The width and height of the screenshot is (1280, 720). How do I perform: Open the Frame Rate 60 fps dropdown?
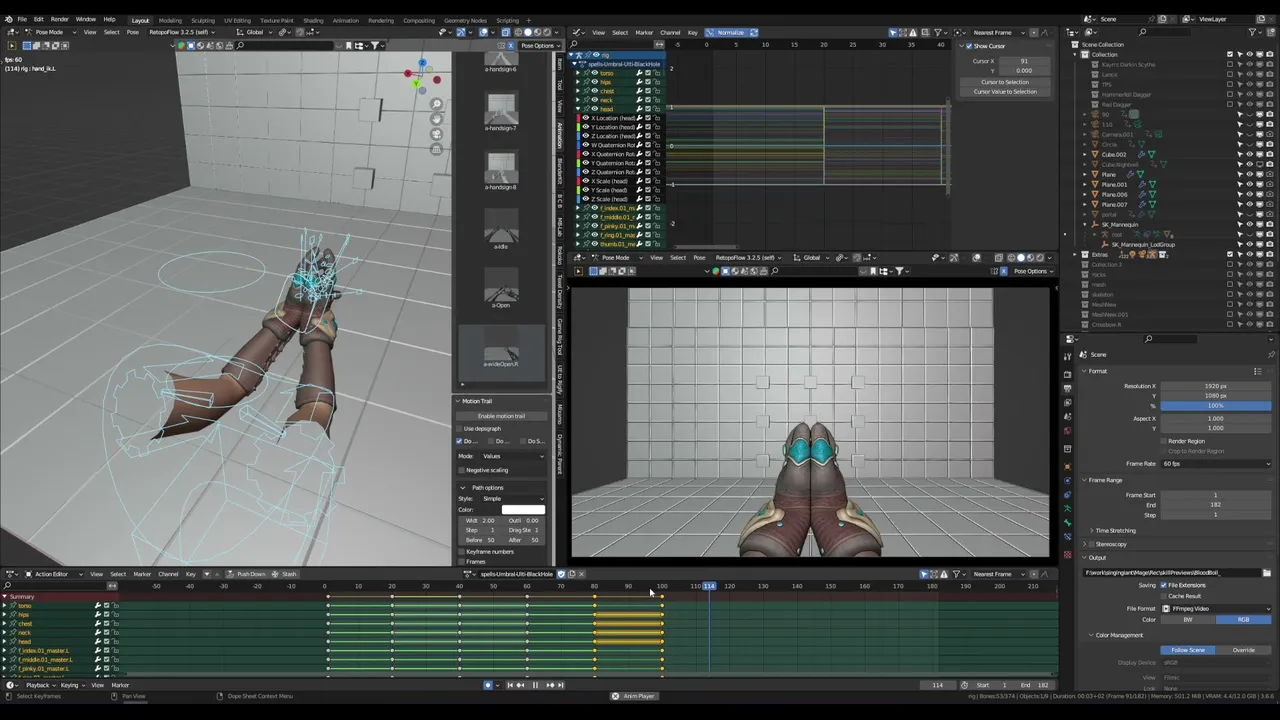click(x=1215, y=464)
